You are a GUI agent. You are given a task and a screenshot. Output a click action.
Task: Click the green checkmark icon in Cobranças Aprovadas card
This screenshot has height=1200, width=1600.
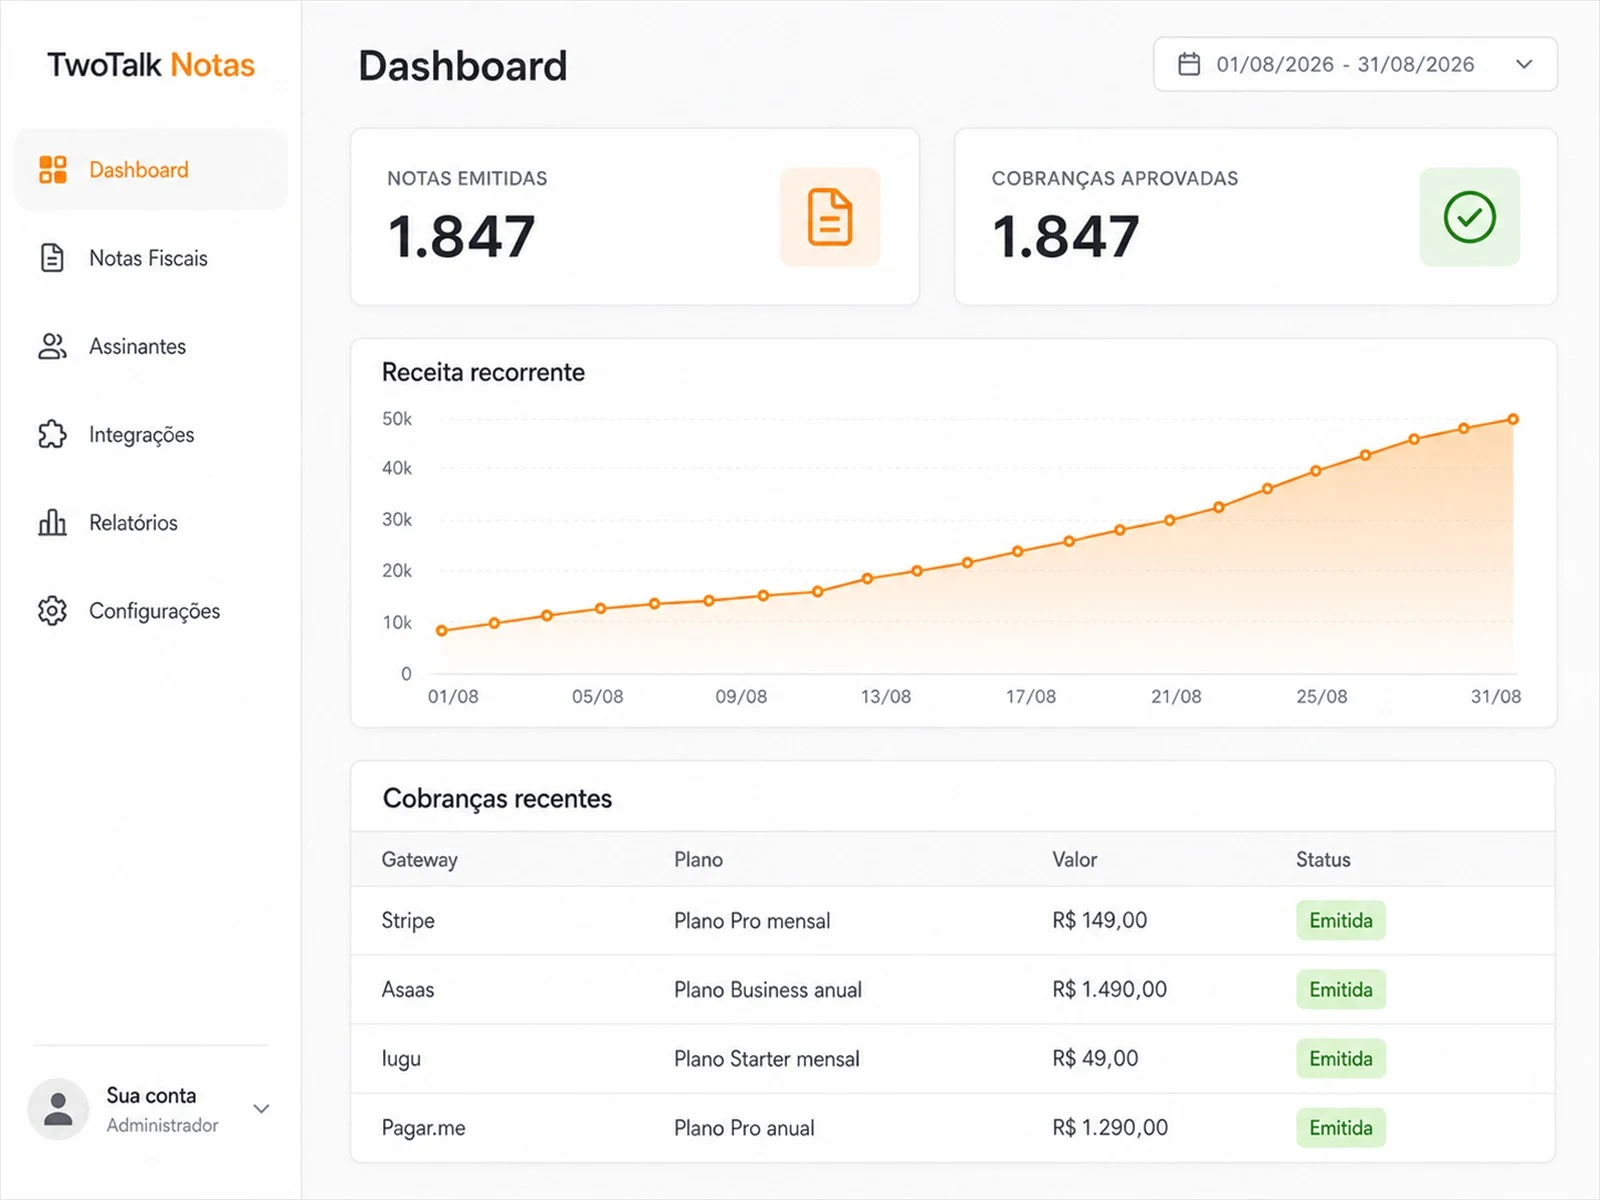1470,217
